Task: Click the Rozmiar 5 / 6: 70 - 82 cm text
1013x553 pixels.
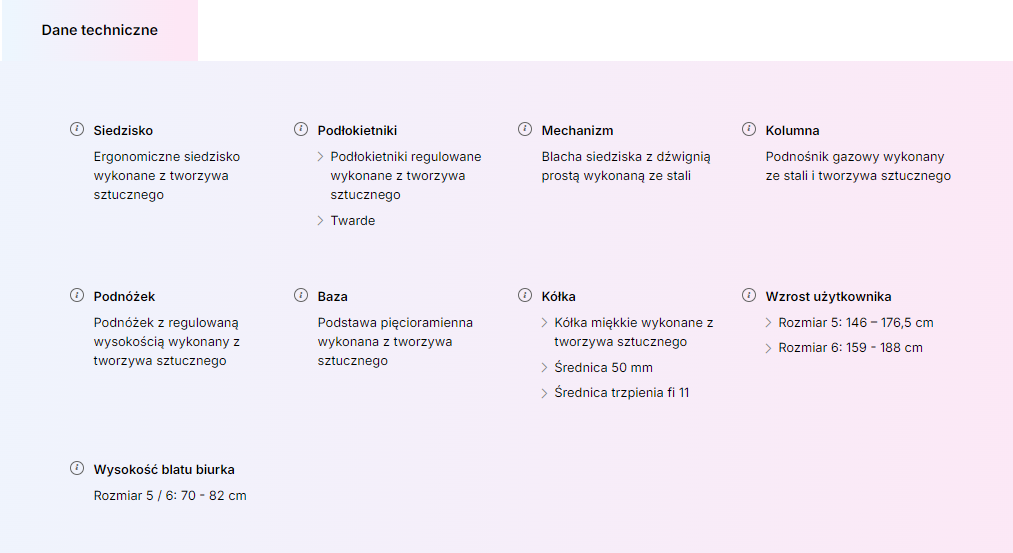Action: (170, 496)
